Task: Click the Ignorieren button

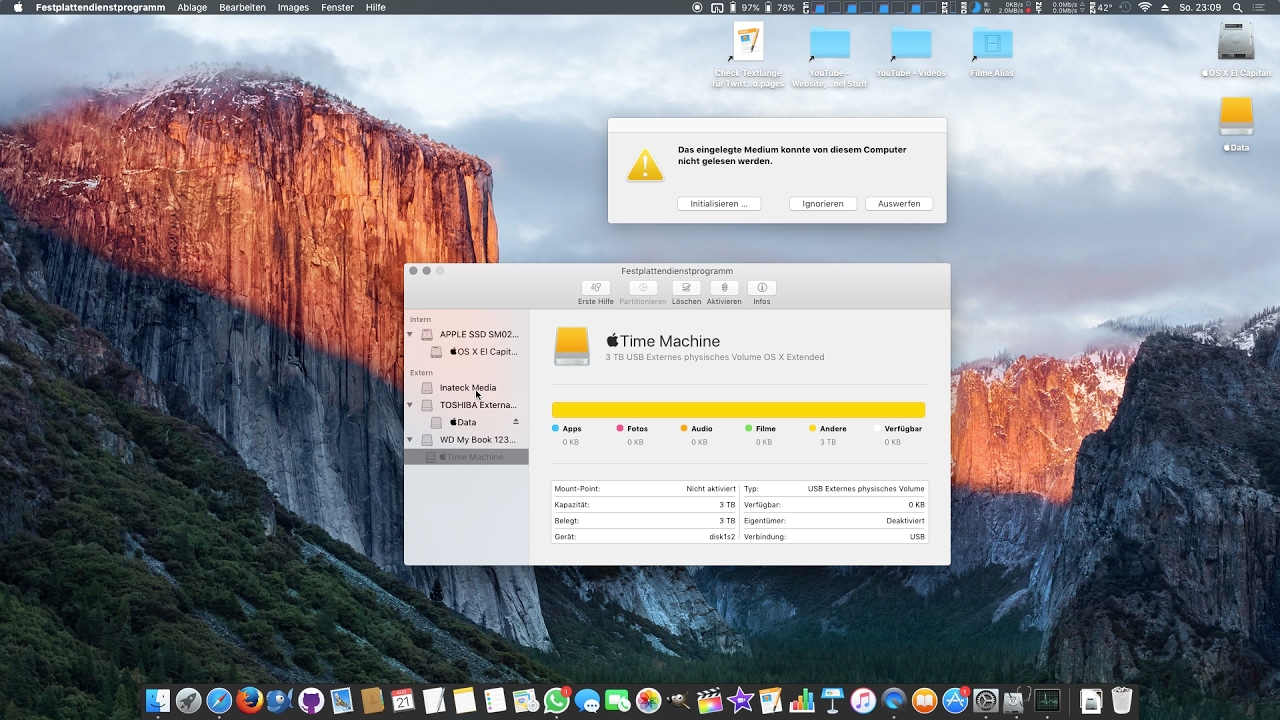Action: [823, 204]
